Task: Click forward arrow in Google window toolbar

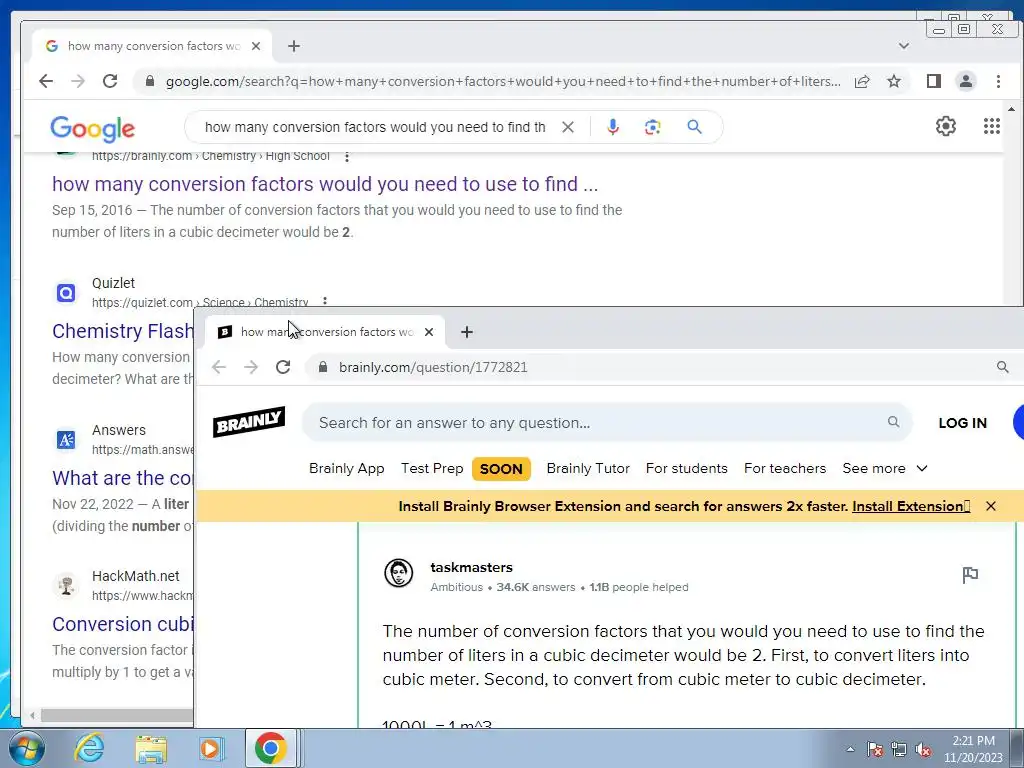Action: (x=78, y=81)
